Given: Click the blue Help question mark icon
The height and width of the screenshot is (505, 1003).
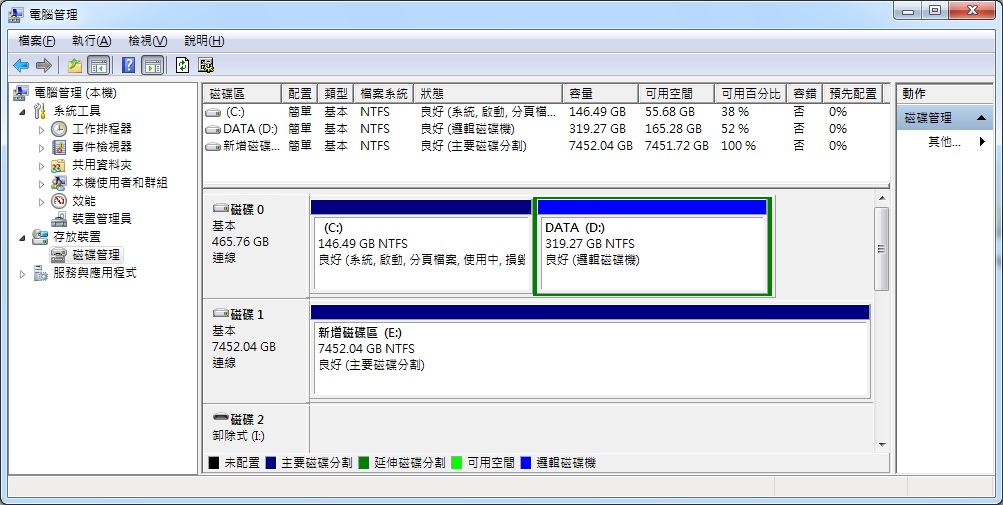Looking at the screenshot, I should (129, 65).
